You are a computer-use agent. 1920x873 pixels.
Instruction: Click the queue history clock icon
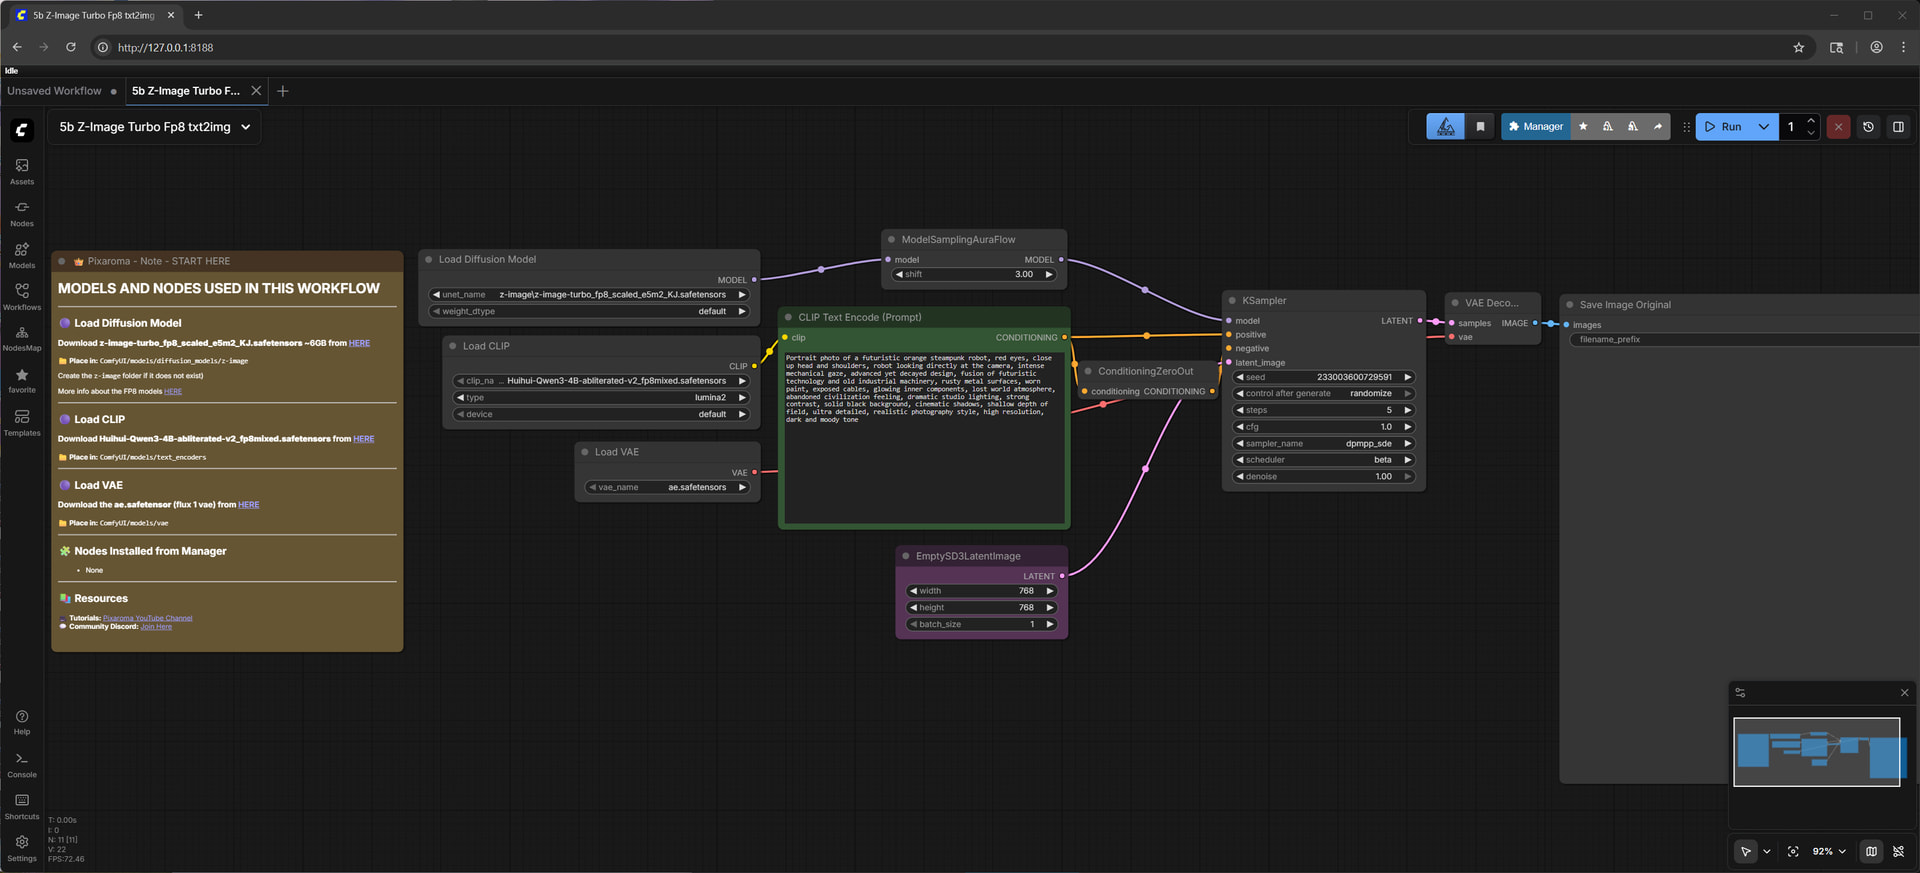pyautogui.click(x=1868, y=127)
